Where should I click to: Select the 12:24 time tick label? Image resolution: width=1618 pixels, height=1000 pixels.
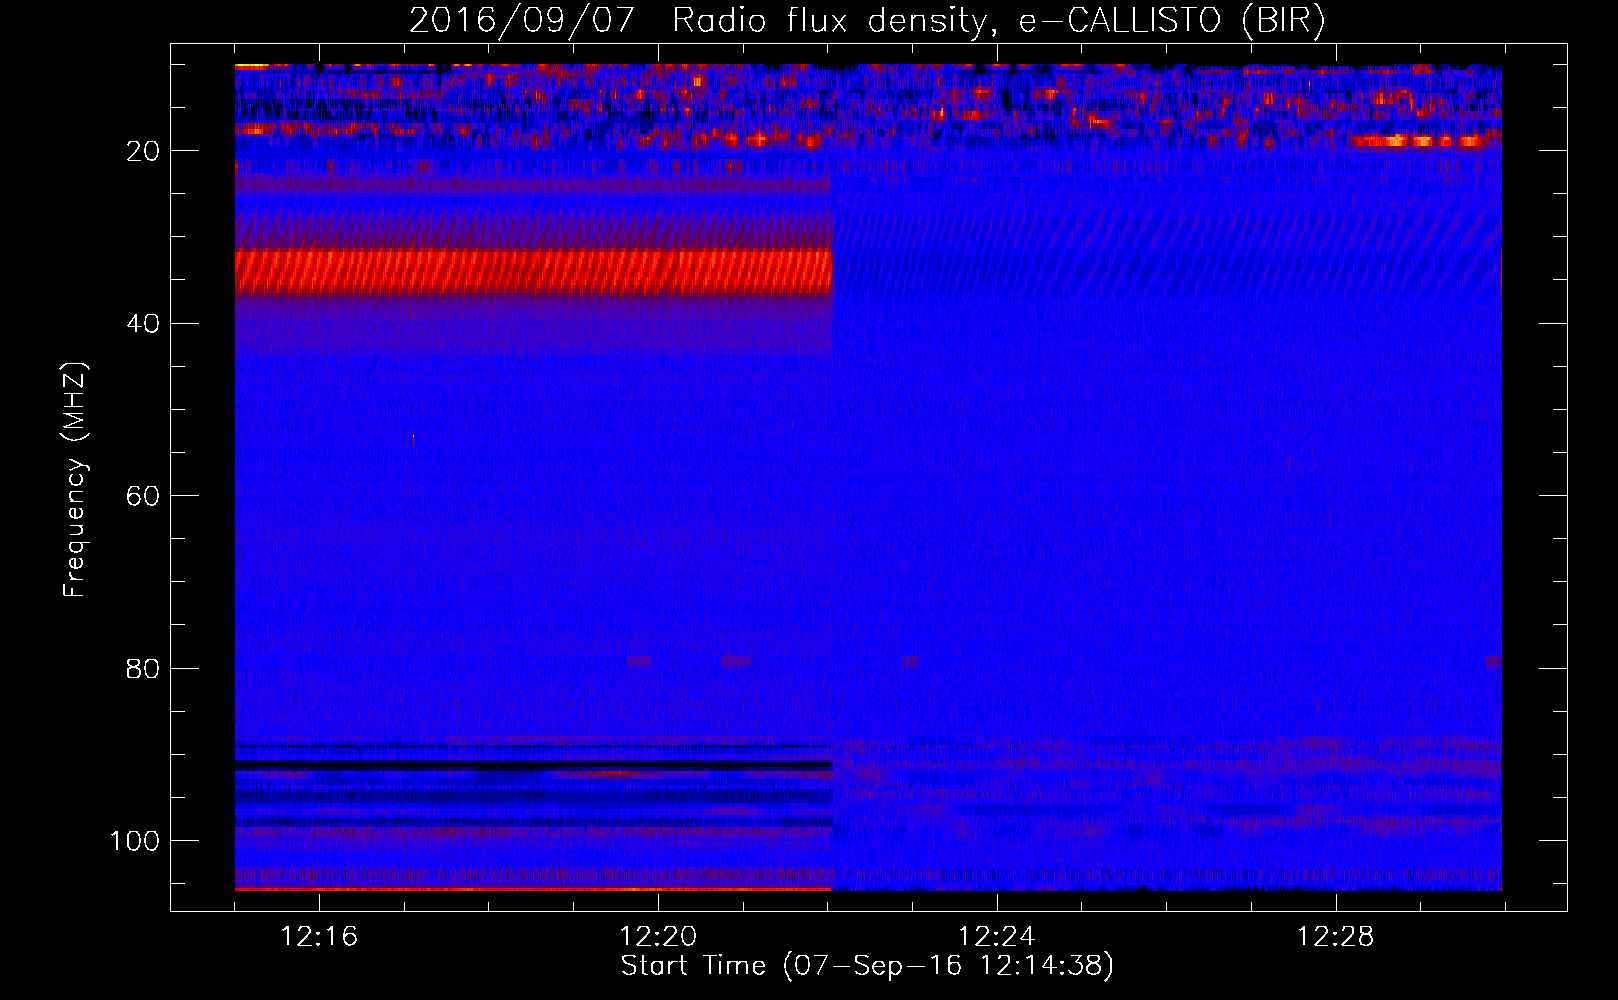pyautogui.click(x=997, y=937)
